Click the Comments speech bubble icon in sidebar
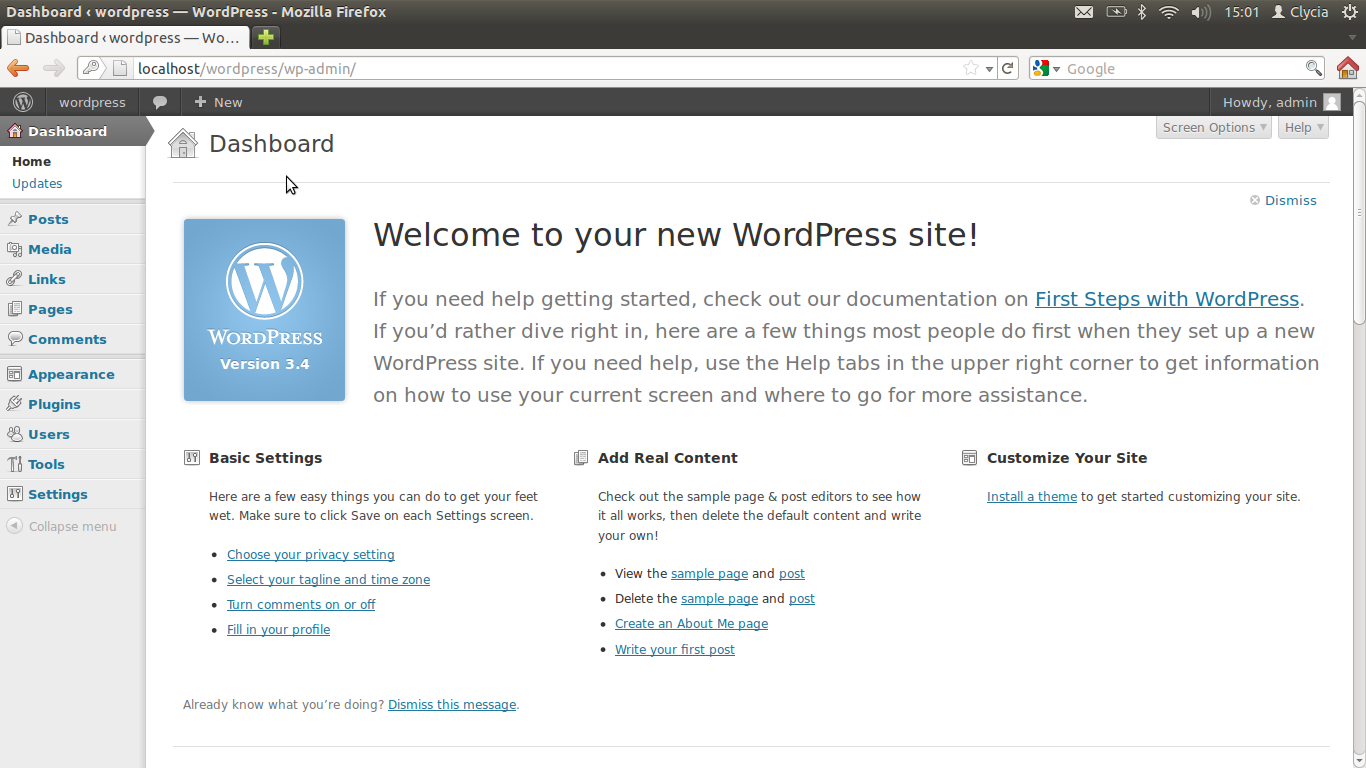This screenshot has width=1366, height=768. [x=14, y=339]
